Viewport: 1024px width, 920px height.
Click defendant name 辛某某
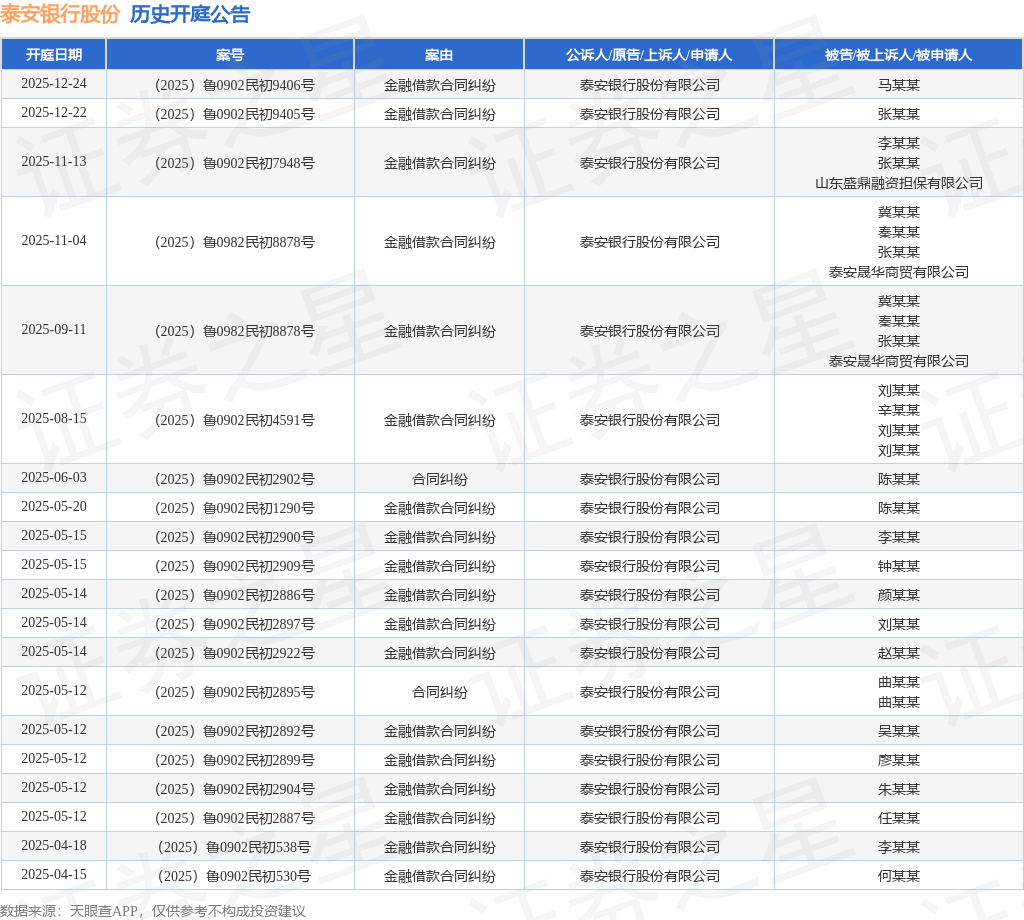[x=899, y=410]
